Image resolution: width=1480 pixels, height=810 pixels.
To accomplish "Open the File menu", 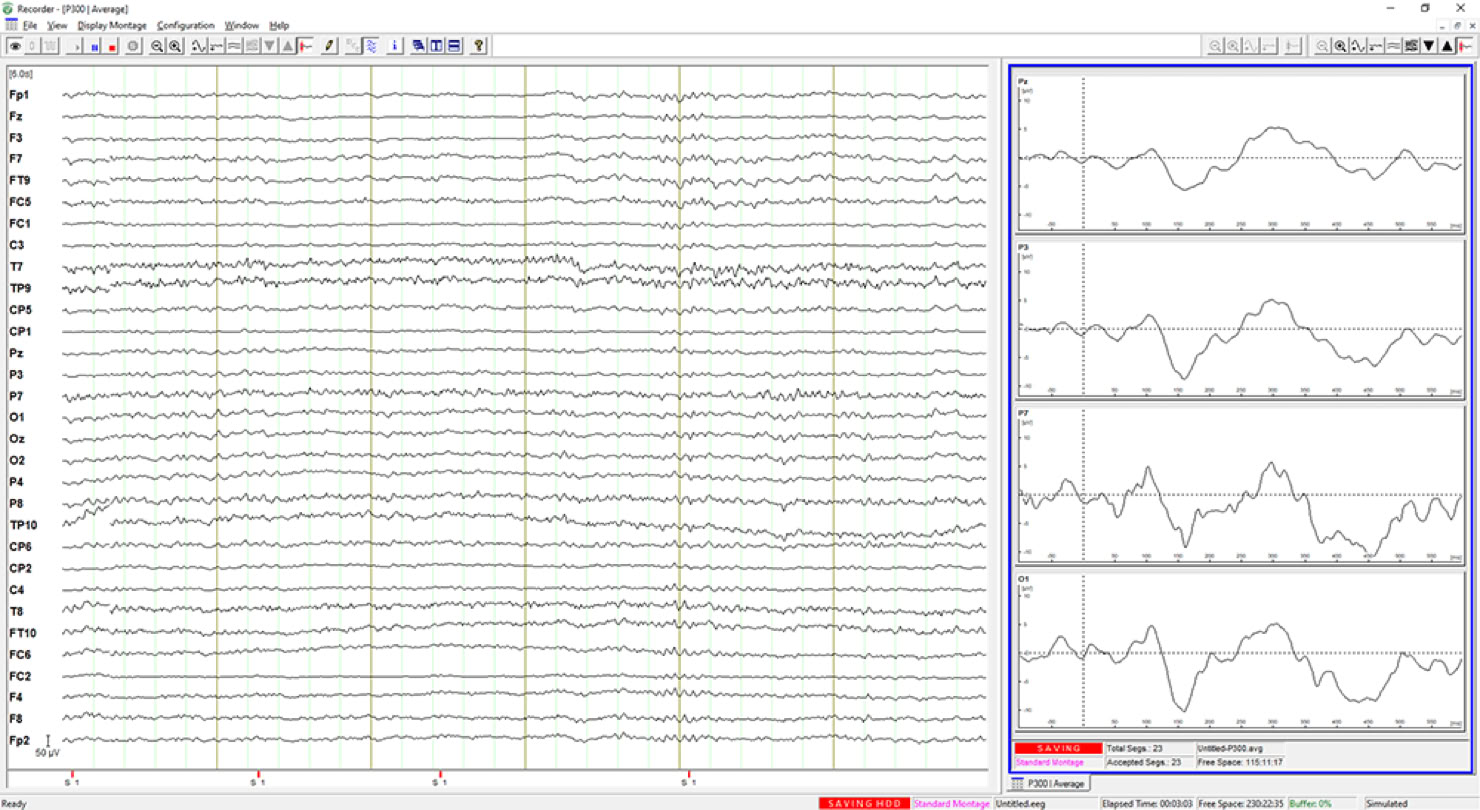I will 30,25.
